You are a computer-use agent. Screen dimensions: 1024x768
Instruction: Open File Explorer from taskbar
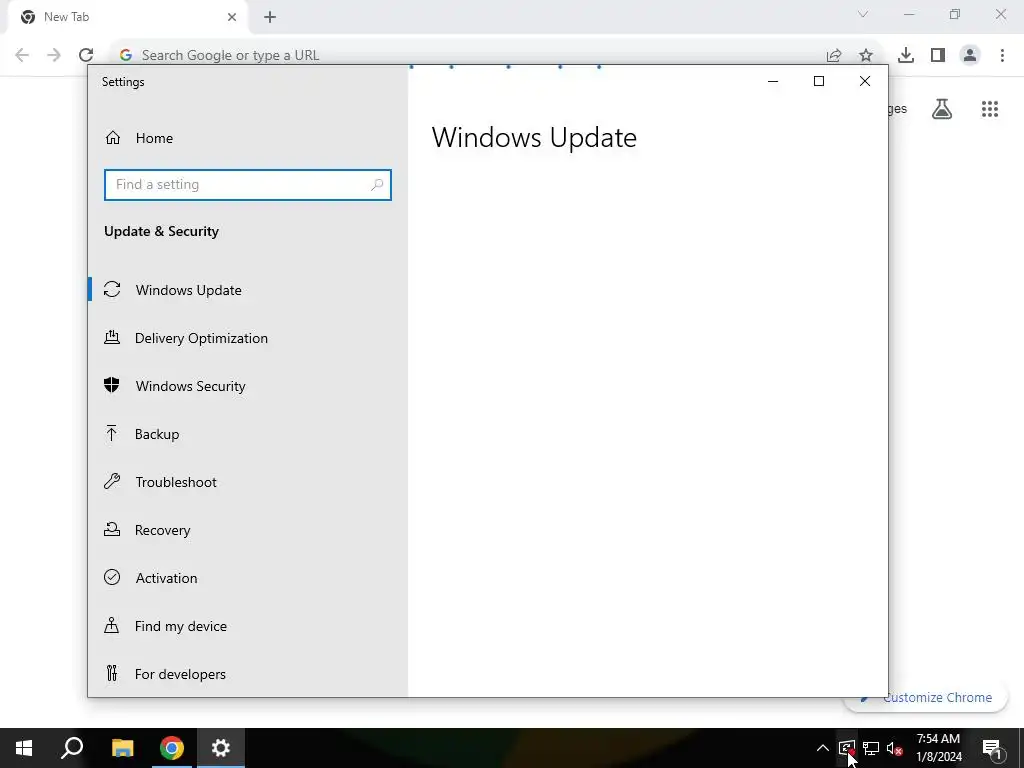pos(123,748)
